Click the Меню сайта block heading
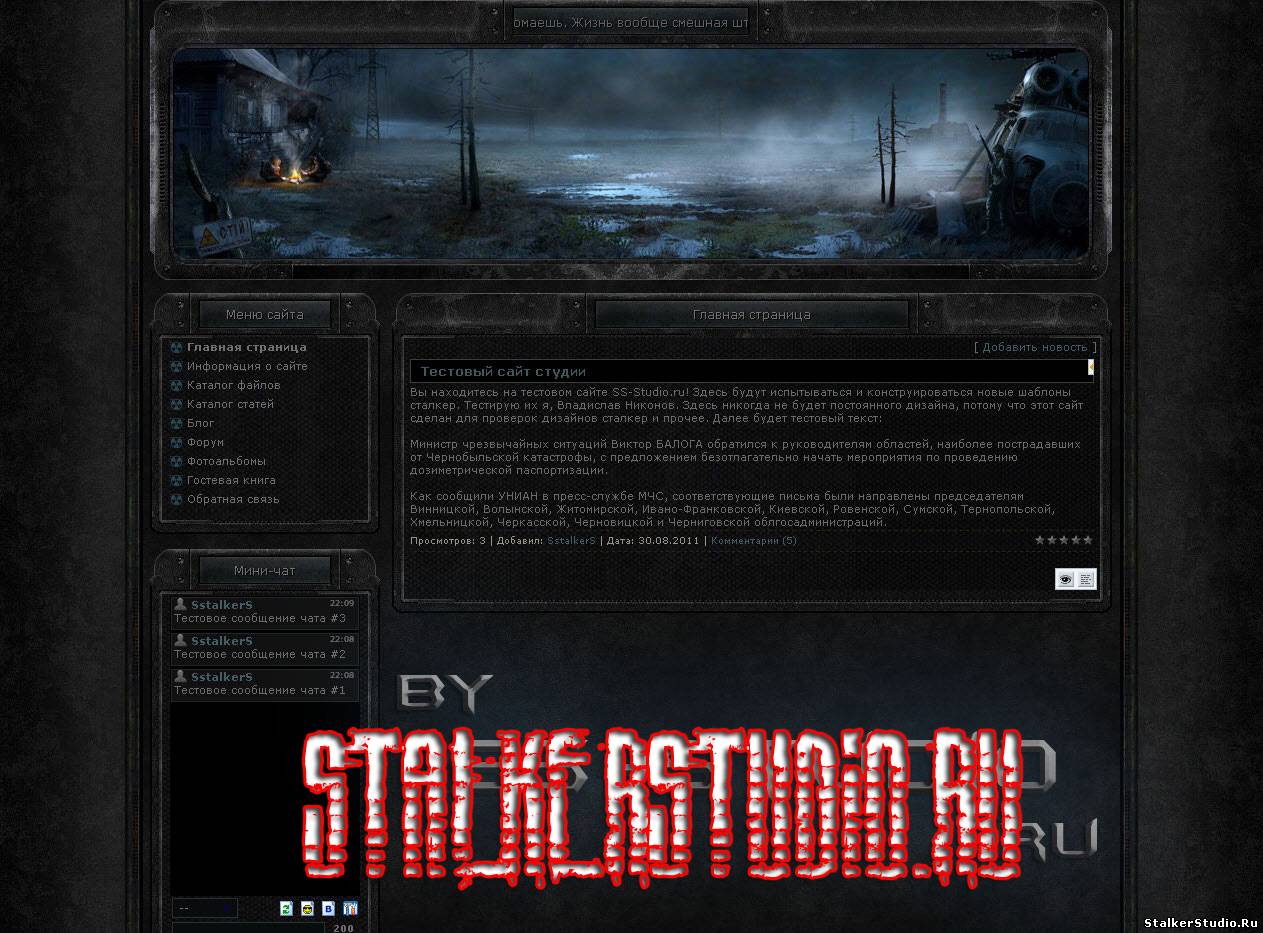The width and height of the screenshot is (1263, 933). click(265, 314)
